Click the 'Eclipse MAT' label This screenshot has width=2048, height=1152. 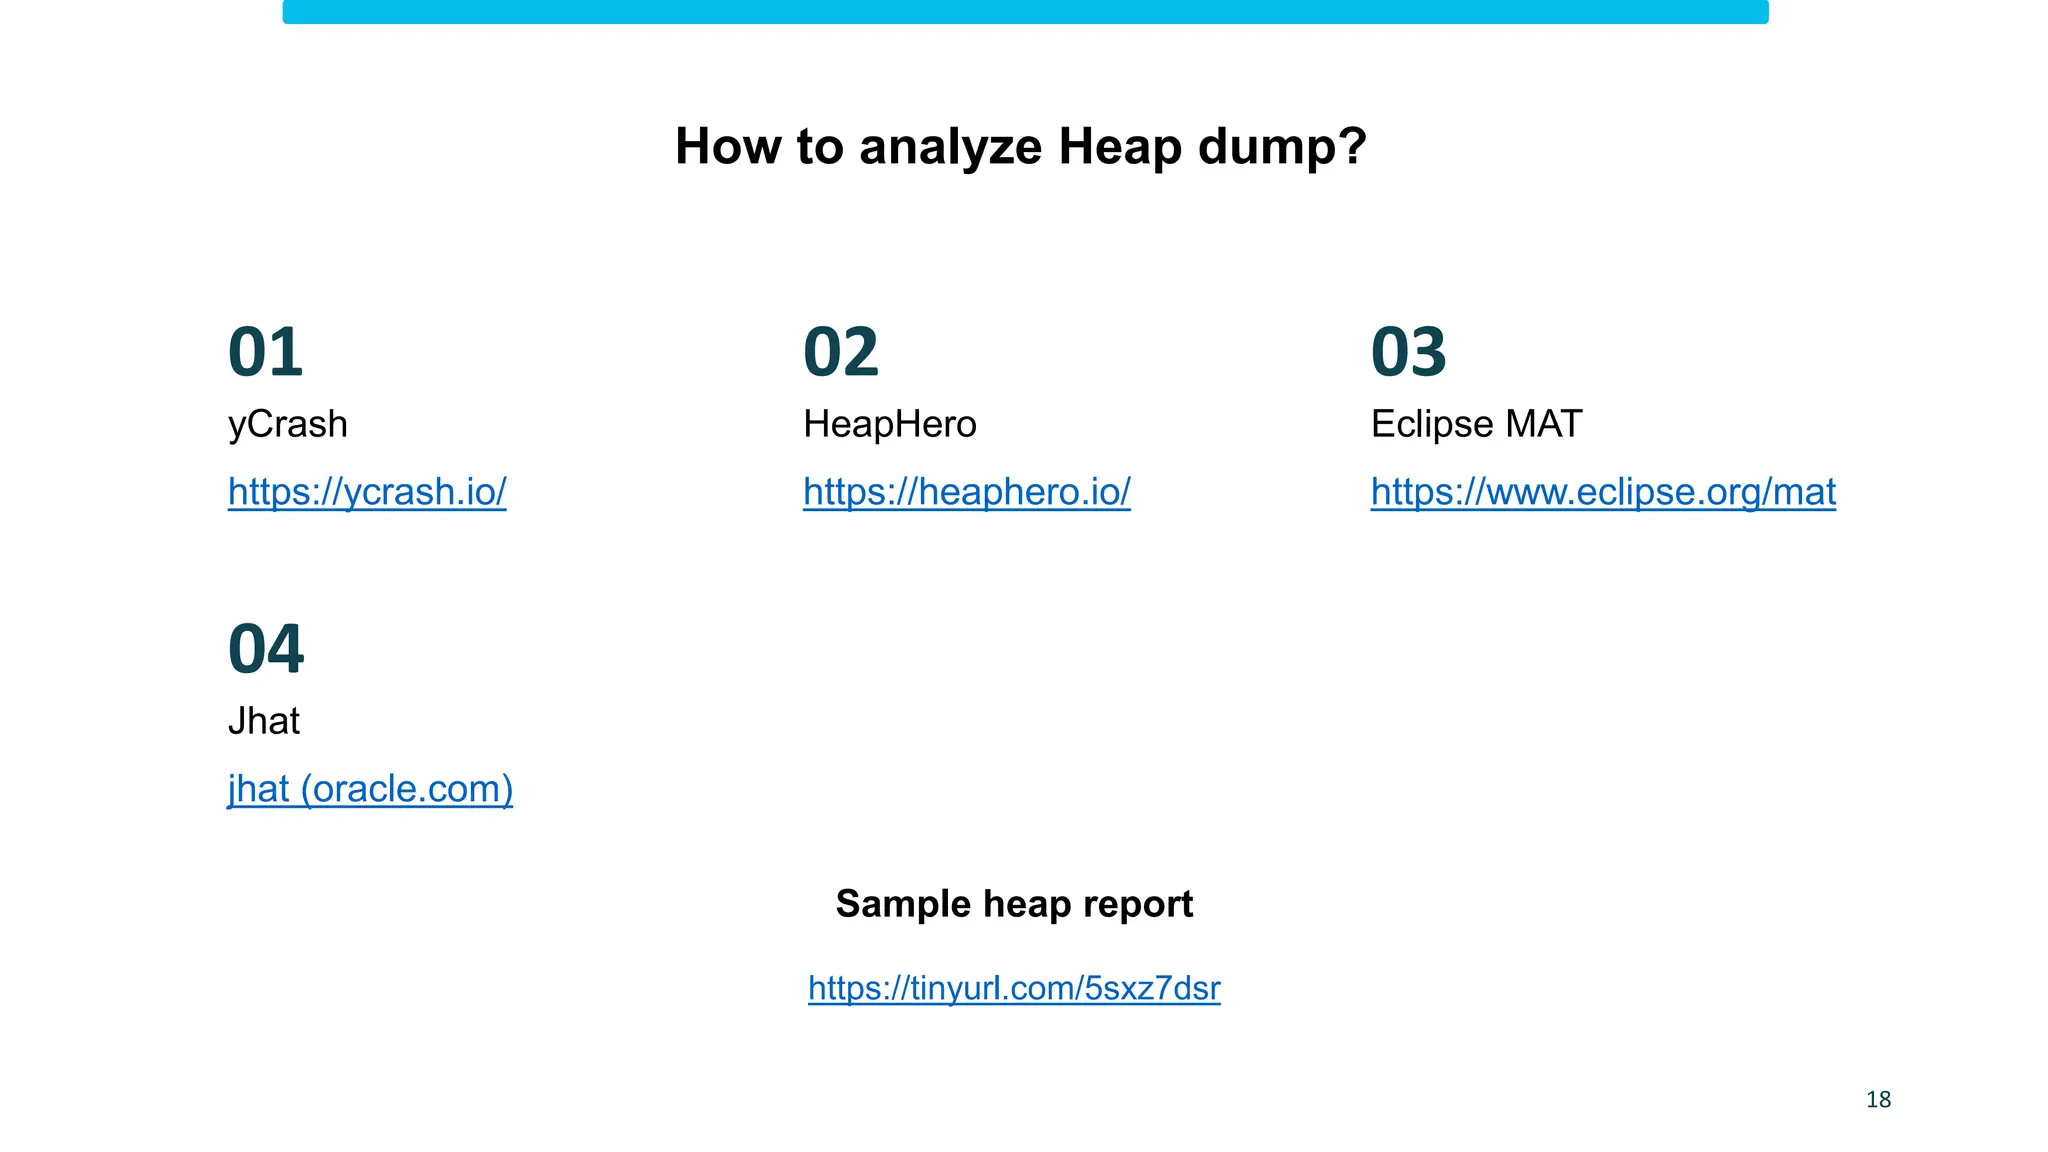[x=1476, y=424]
